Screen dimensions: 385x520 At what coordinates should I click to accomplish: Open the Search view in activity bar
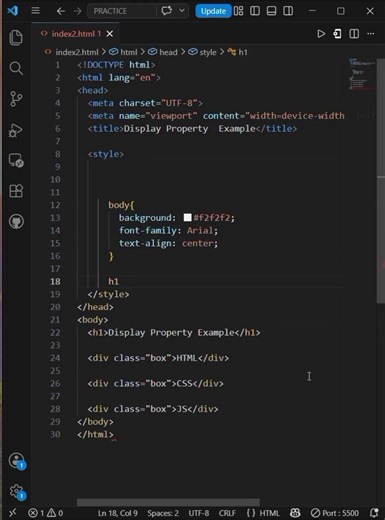click(16, 68)
